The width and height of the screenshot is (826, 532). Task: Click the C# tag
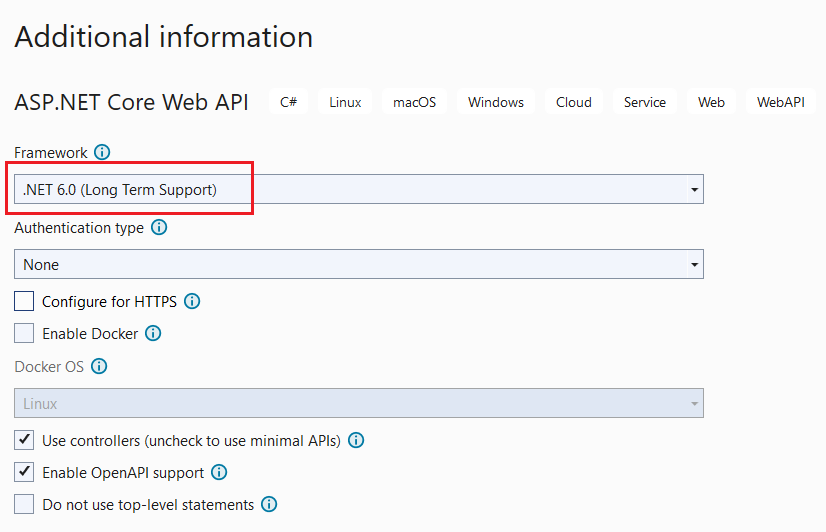pos(288,102)
